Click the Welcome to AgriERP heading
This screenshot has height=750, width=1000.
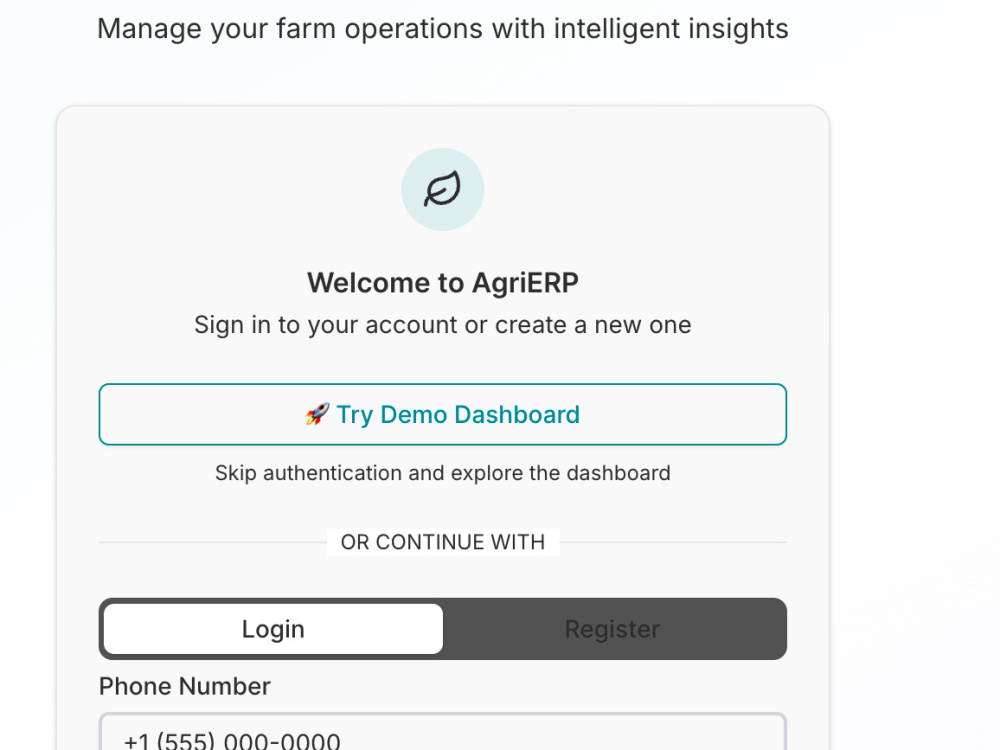point(443,283)
